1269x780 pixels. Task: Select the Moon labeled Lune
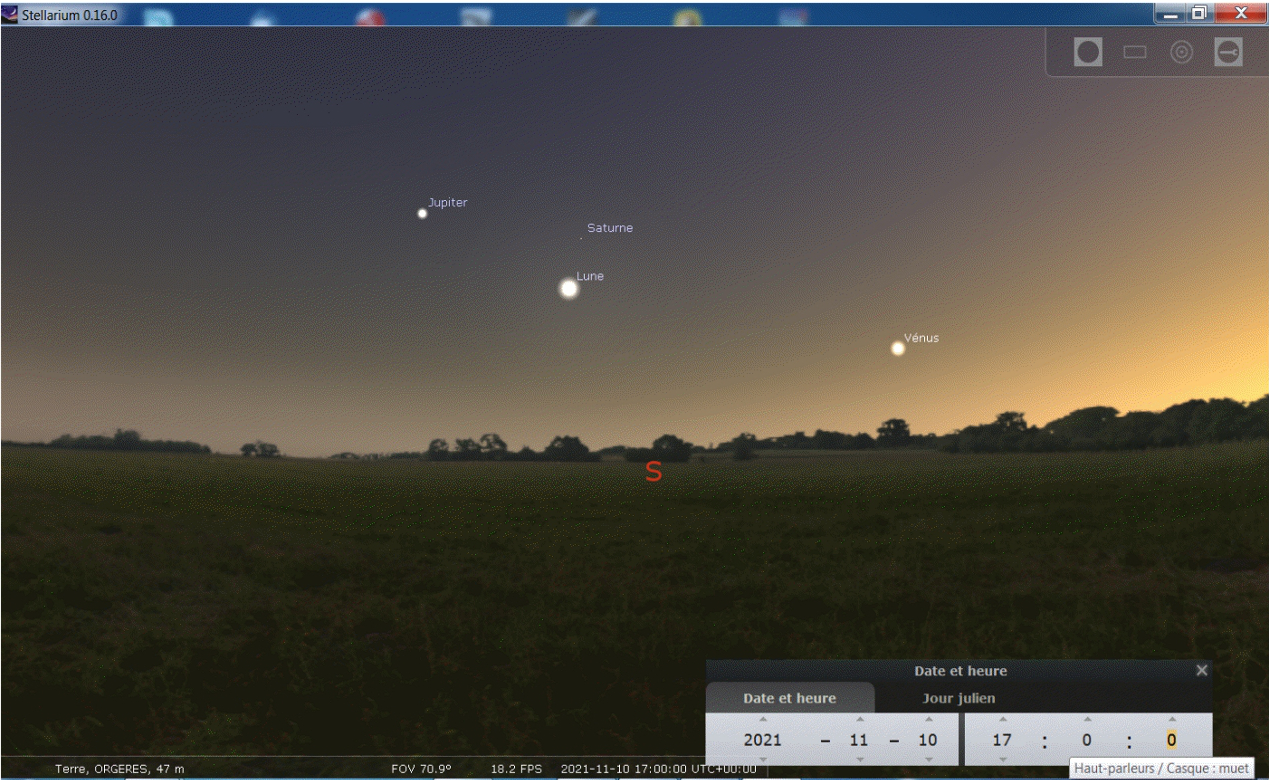tap(569, 288)
